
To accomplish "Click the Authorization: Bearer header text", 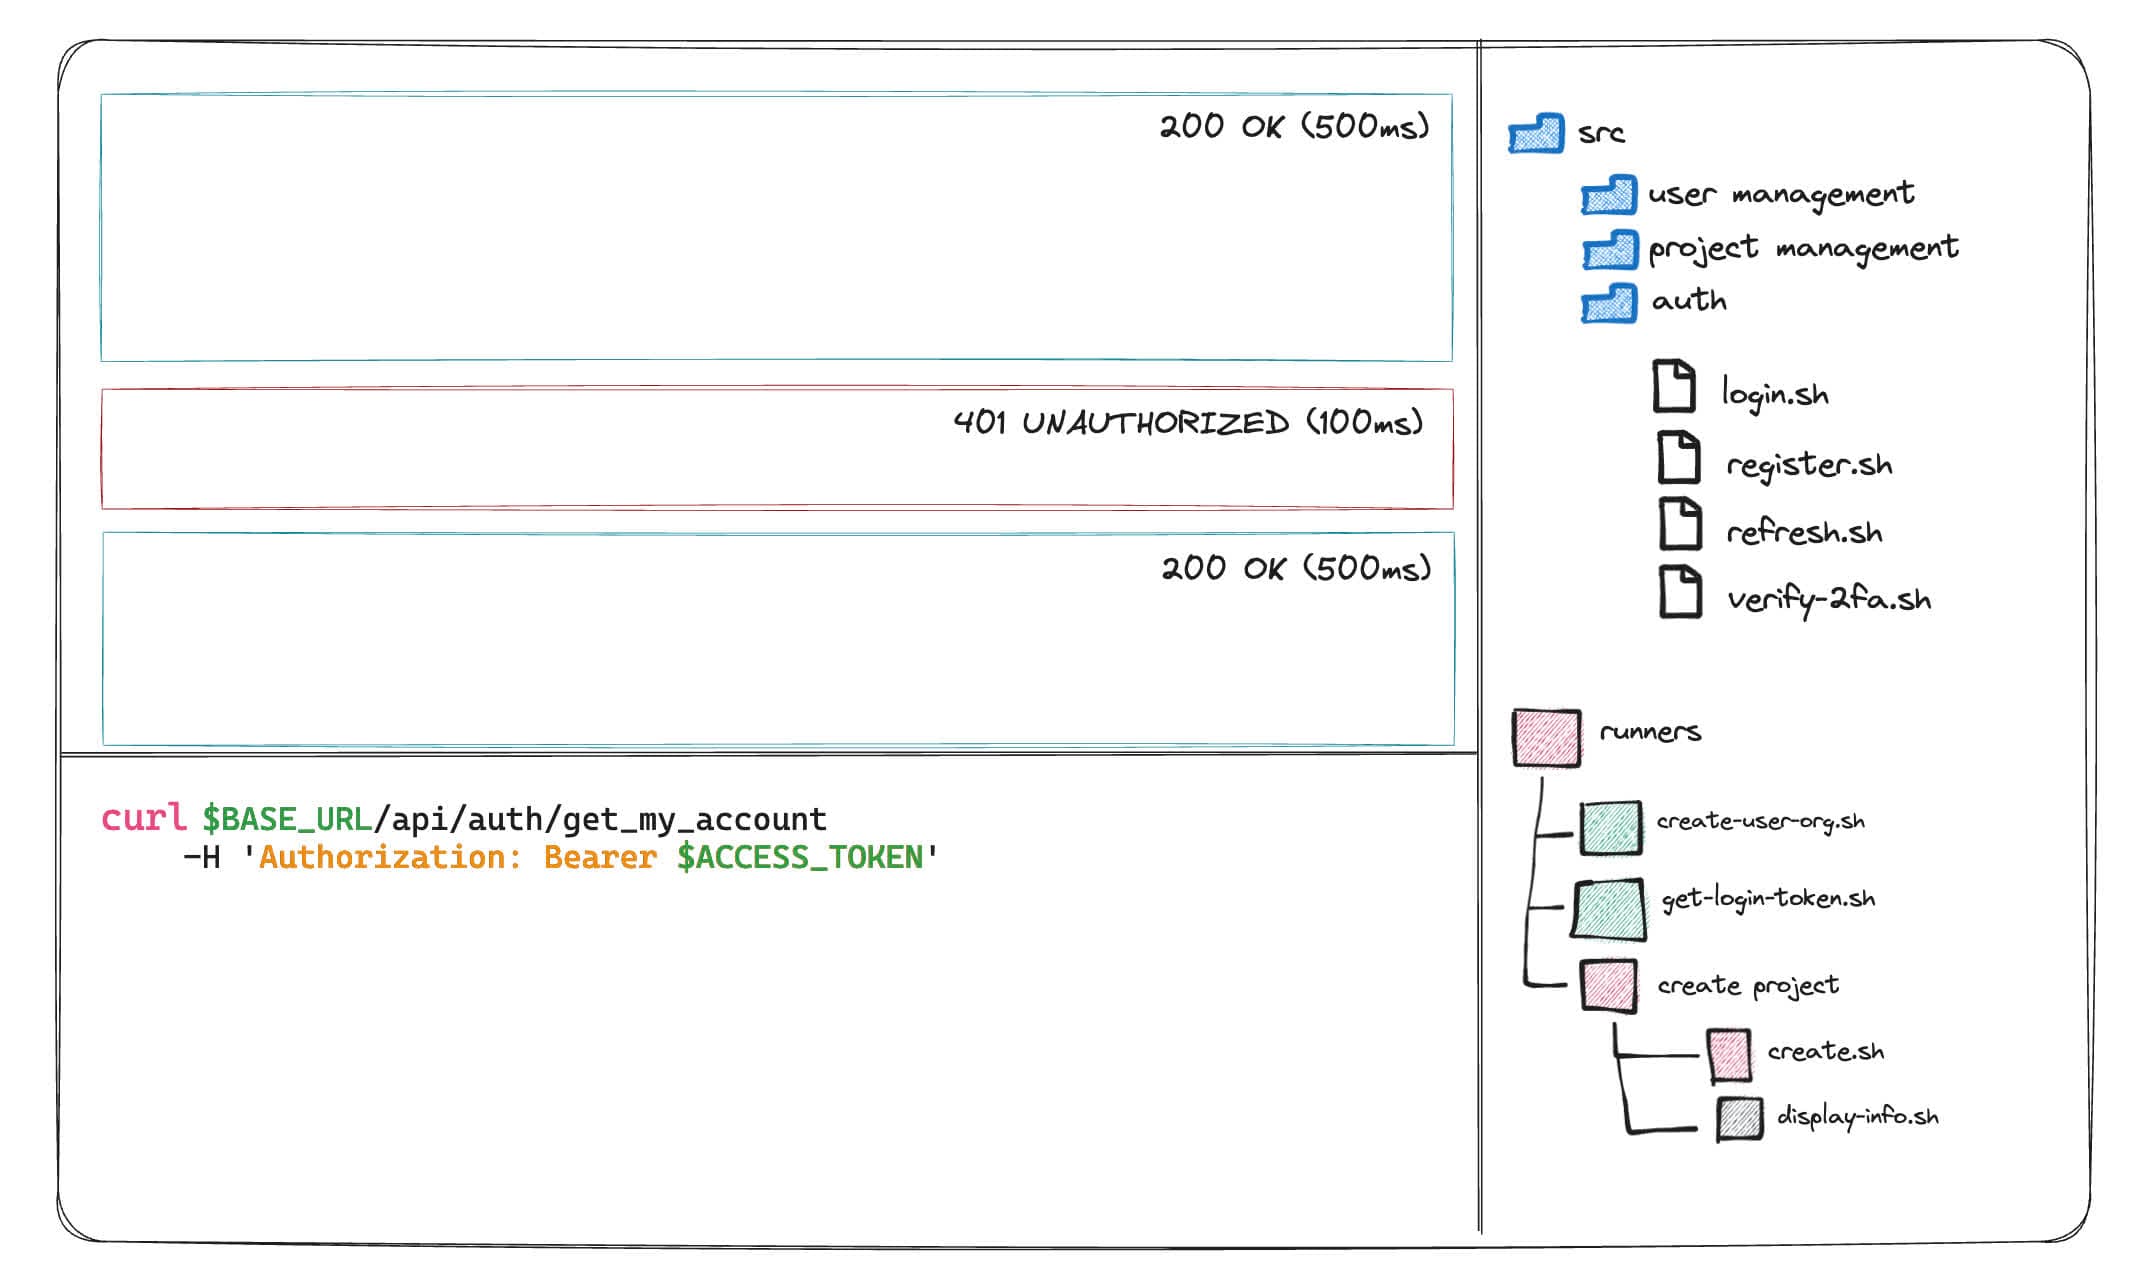I will (x=458, y=857).
